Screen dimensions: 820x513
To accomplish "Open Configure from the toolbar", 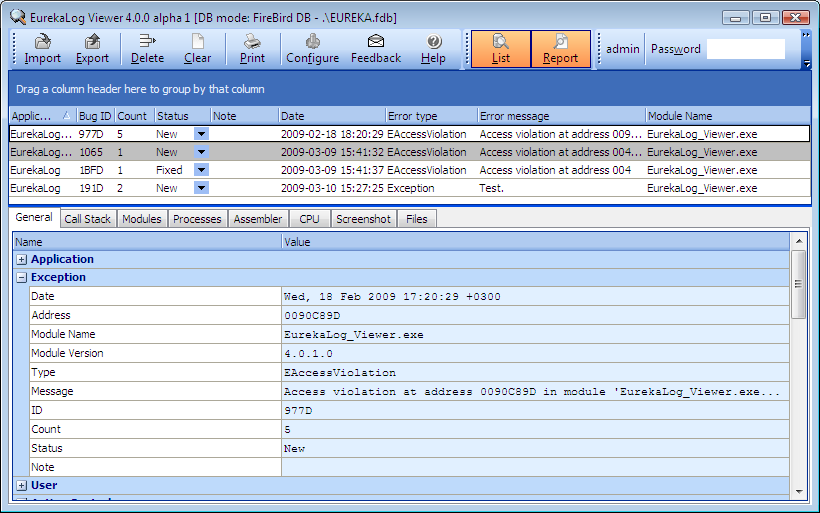I will [312, 49].
